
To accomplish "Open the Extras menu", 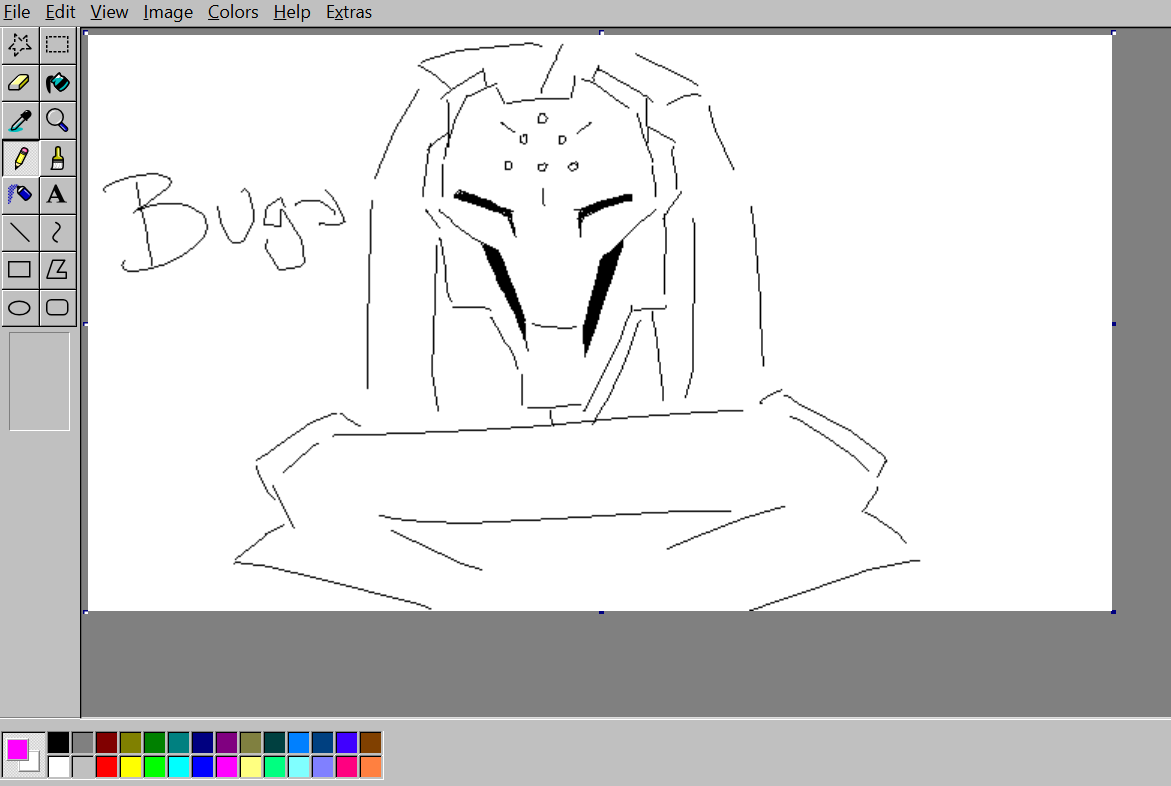I will (349, 12).
